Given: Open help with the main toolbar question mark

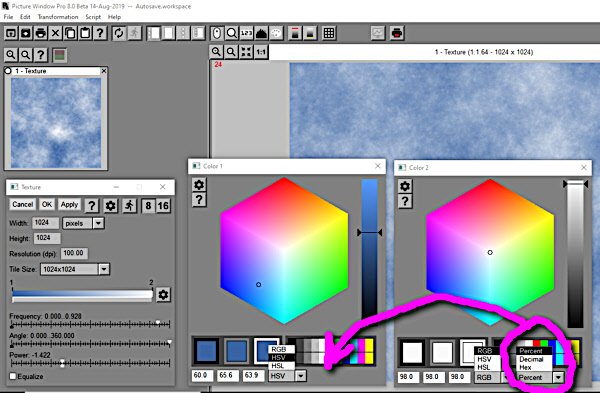Looking at the screenshot, I should click(100, 33).
